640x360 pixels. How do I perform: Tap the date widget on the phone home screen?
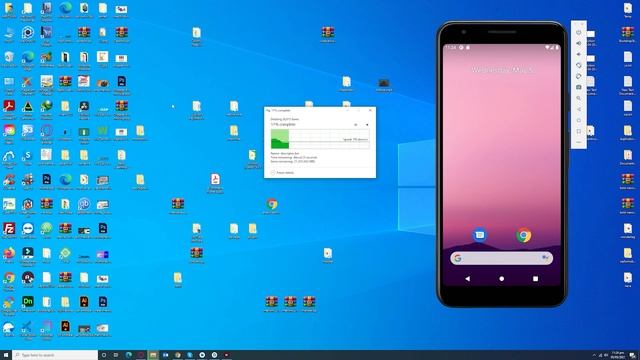coord(502,70)
